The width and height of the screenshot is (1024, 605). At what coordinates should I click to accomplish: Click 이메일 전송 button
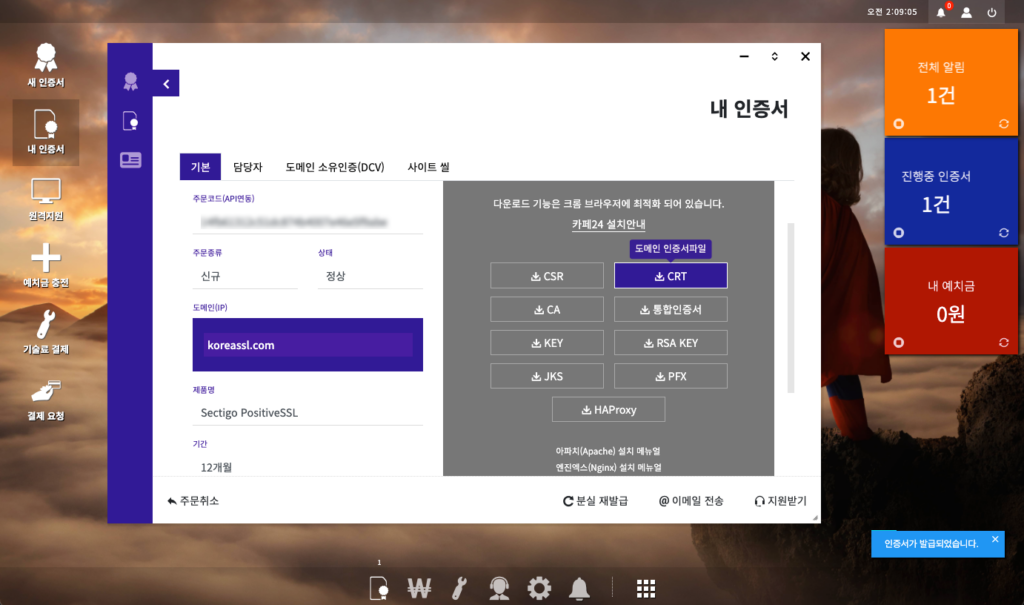pyautogui.click(x=691, y=501)
